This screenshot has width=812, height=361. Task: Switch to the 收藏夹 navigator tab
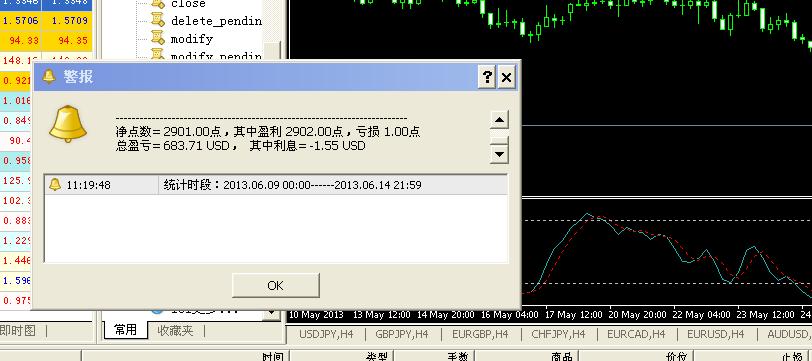click(175, 330)
